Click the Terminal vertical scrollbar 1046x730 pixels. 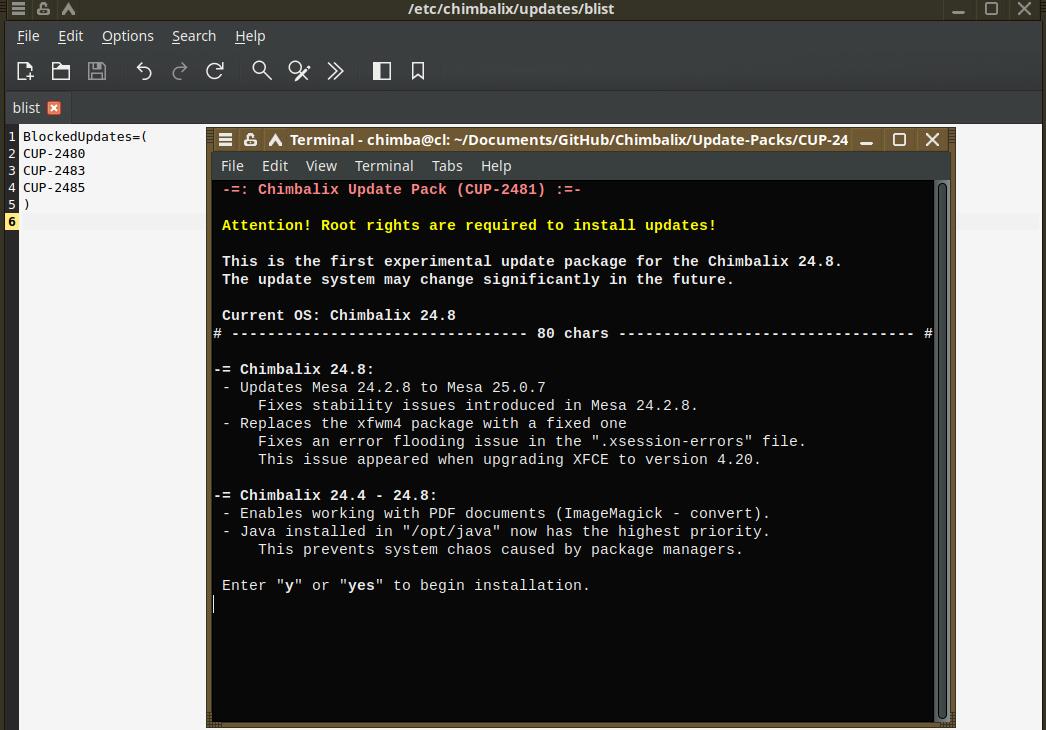pyautogui.click(x=942, y=450)
